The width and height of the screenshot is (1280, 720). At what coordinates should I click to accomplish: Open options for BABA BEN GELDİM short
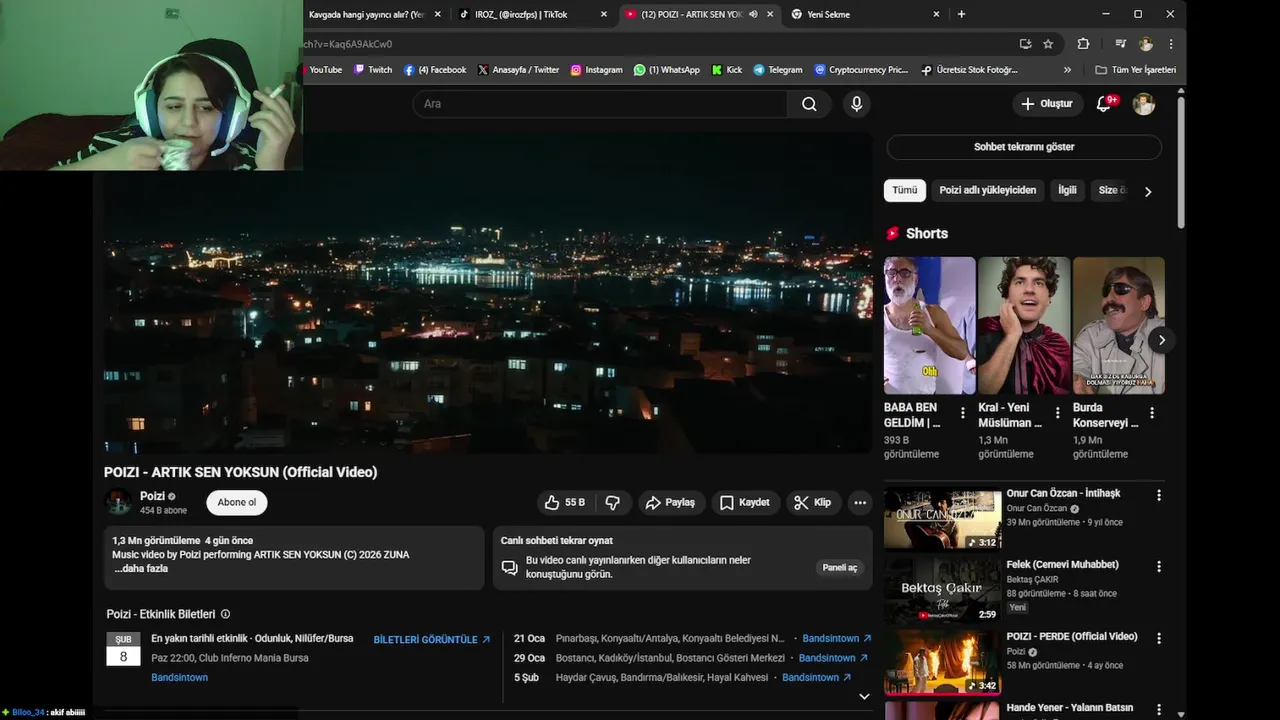pos(963,412)
